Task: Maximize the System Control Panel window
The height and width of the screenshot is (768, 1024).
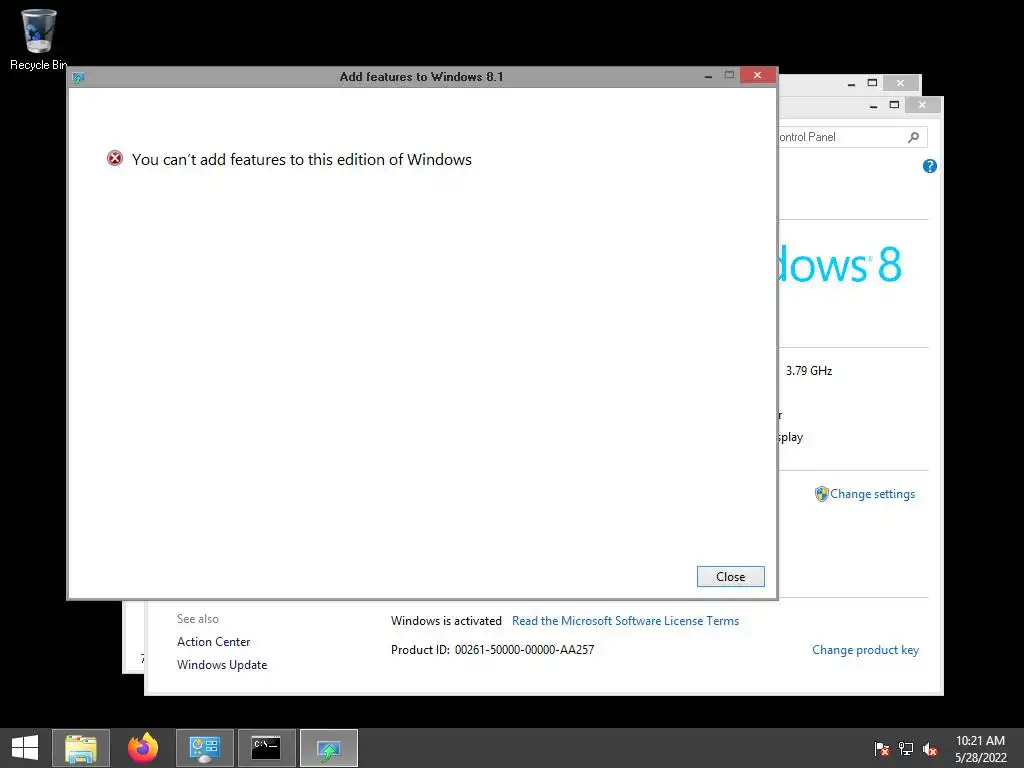Action: tap(895, 105)
